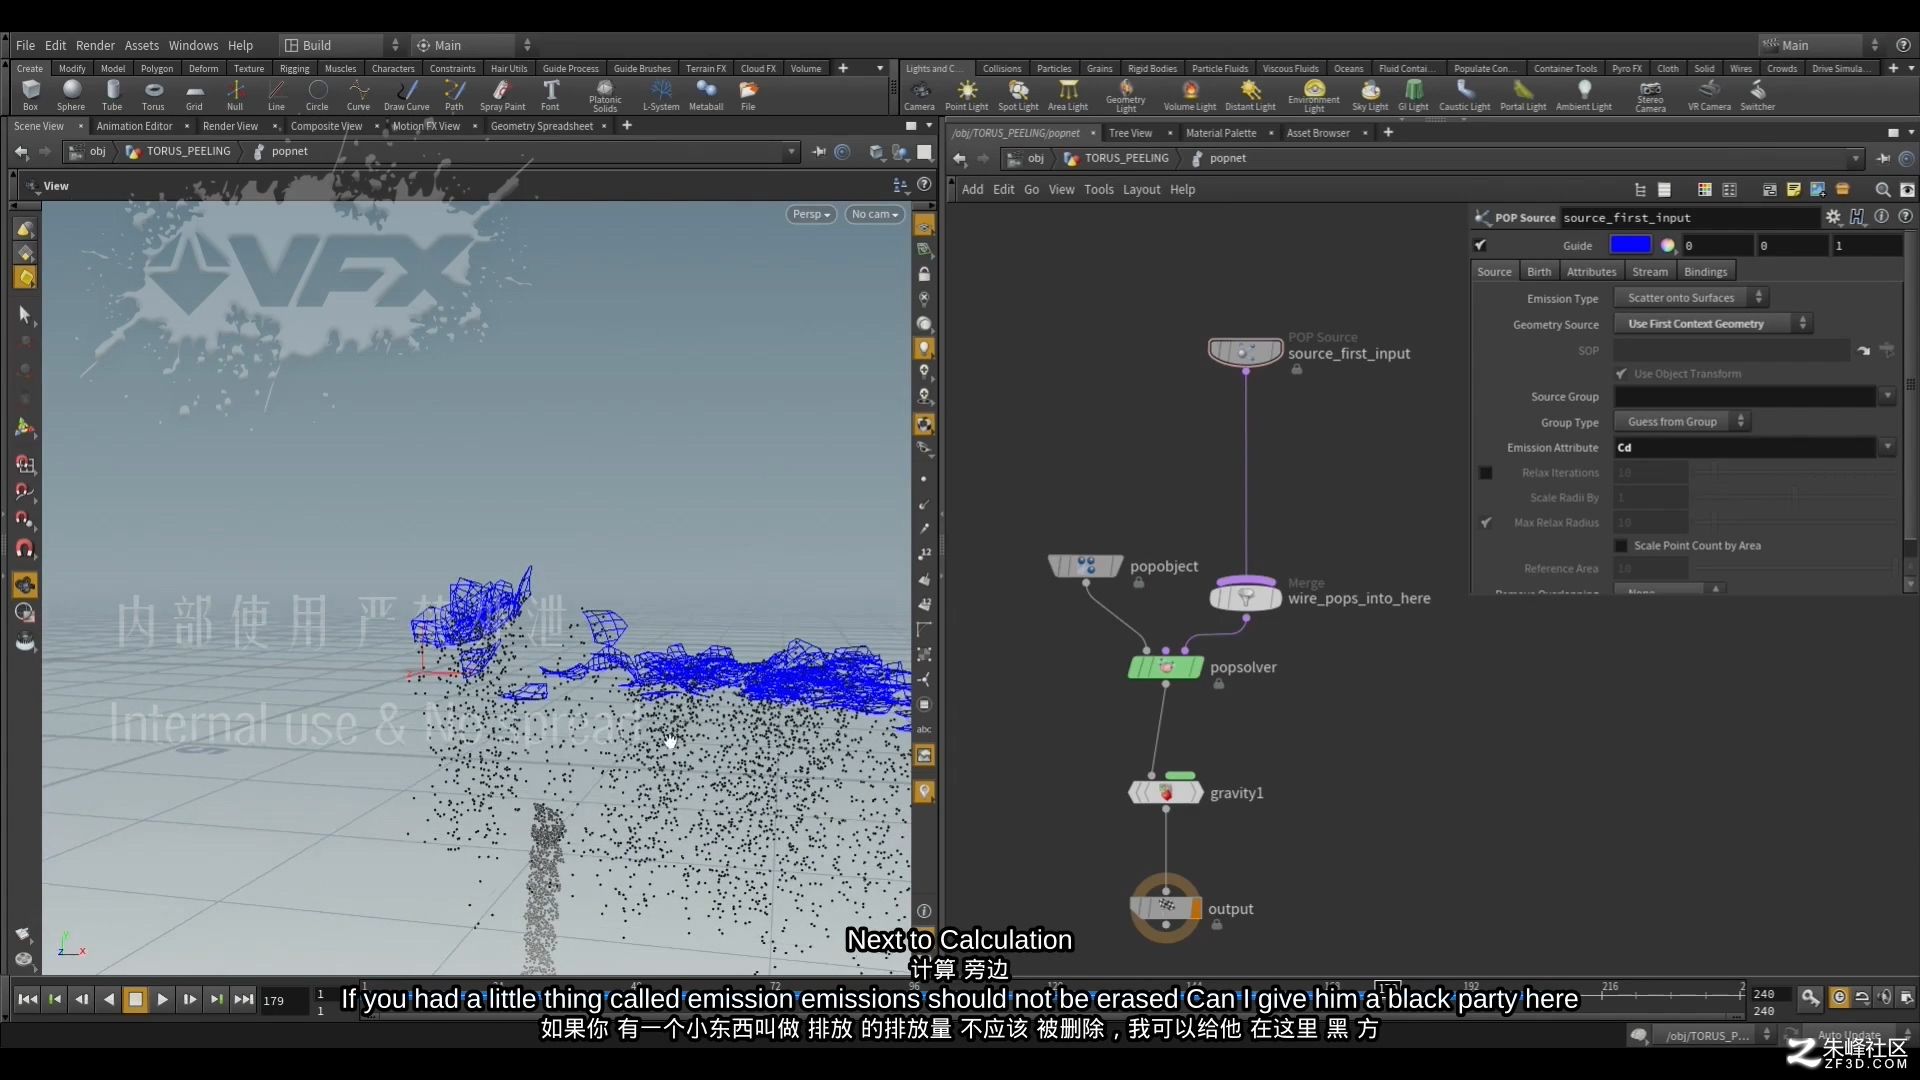The height and width of the screenshot is (1080, 1920).
Task: Select the popobject node
Action: (1085, 566)
